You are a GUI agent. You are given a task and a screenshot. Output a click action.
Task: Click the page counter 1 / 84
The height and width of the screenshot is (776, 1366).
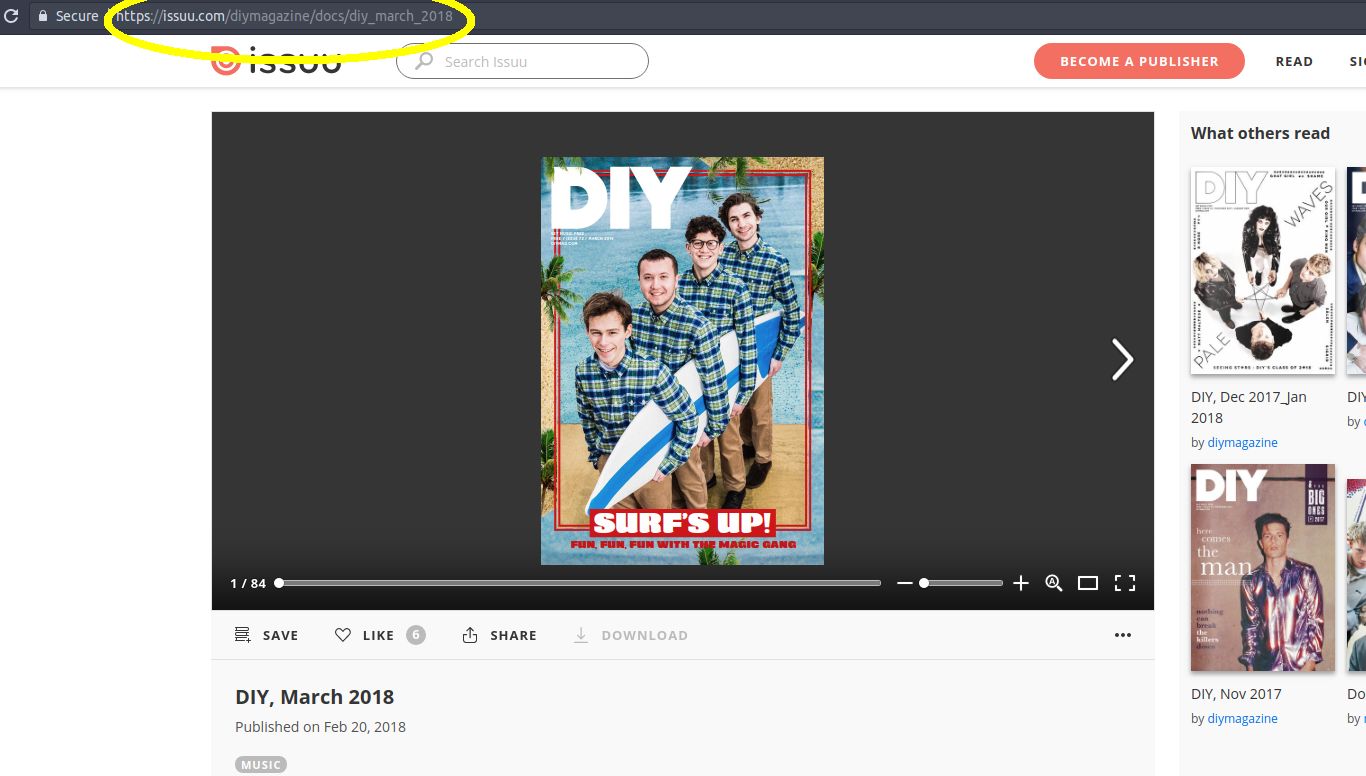tap(248, 583)
